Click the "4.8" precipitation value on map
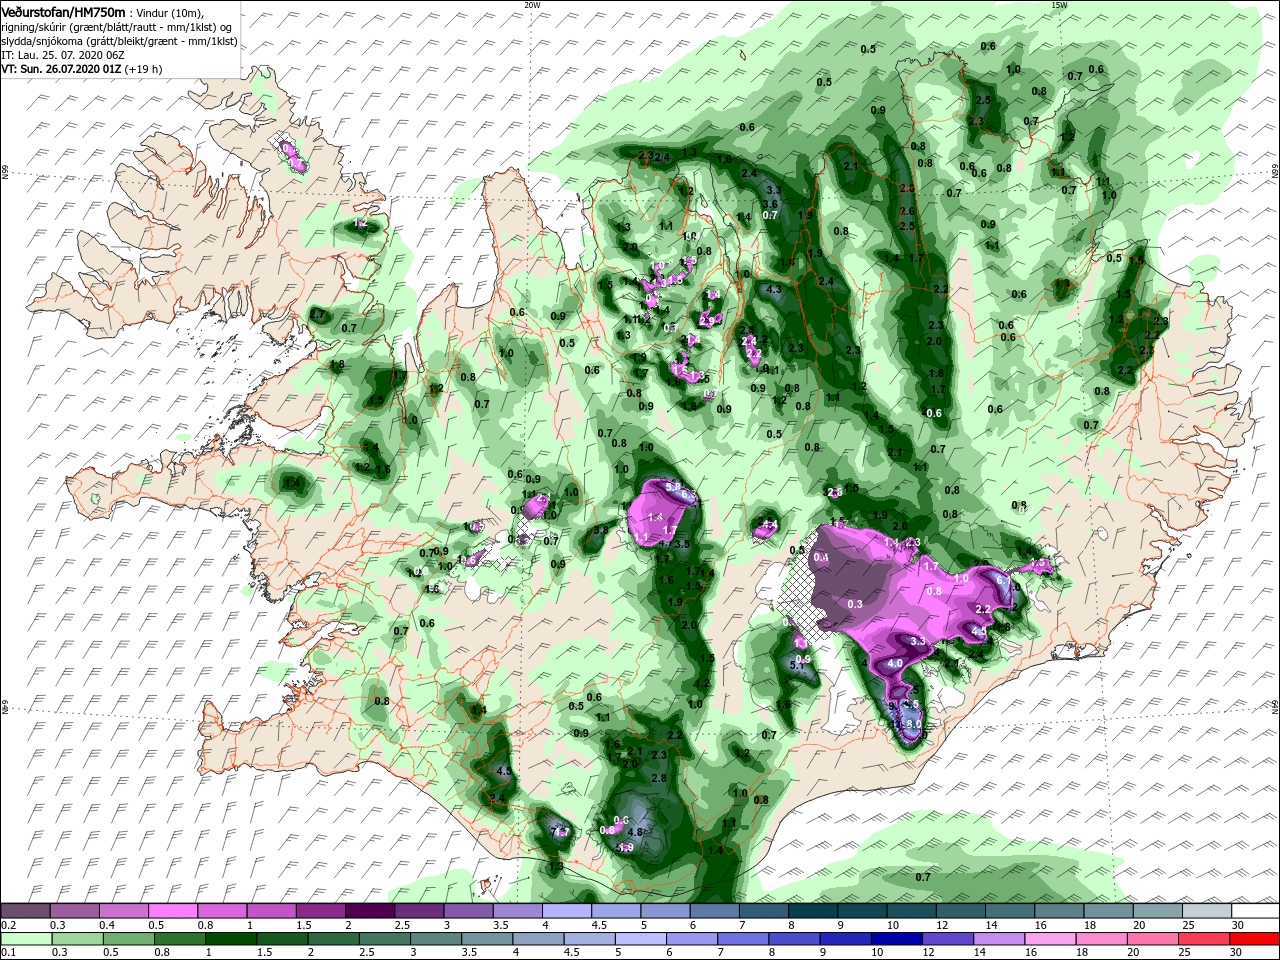 coord(633,832)
